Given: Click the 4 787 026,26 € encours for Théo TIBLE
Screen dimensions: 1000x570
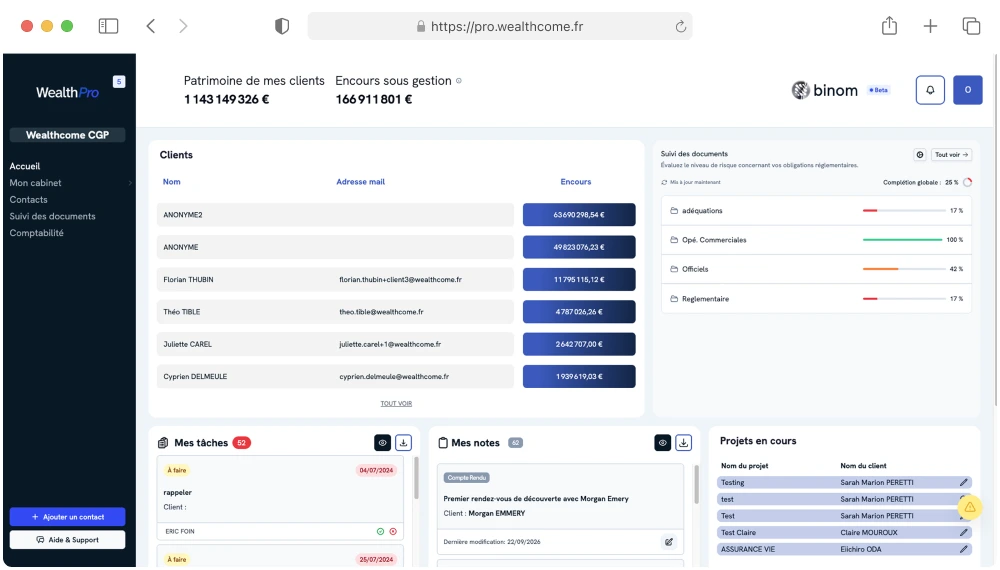Looking at the screenshot, I should 579,312.
